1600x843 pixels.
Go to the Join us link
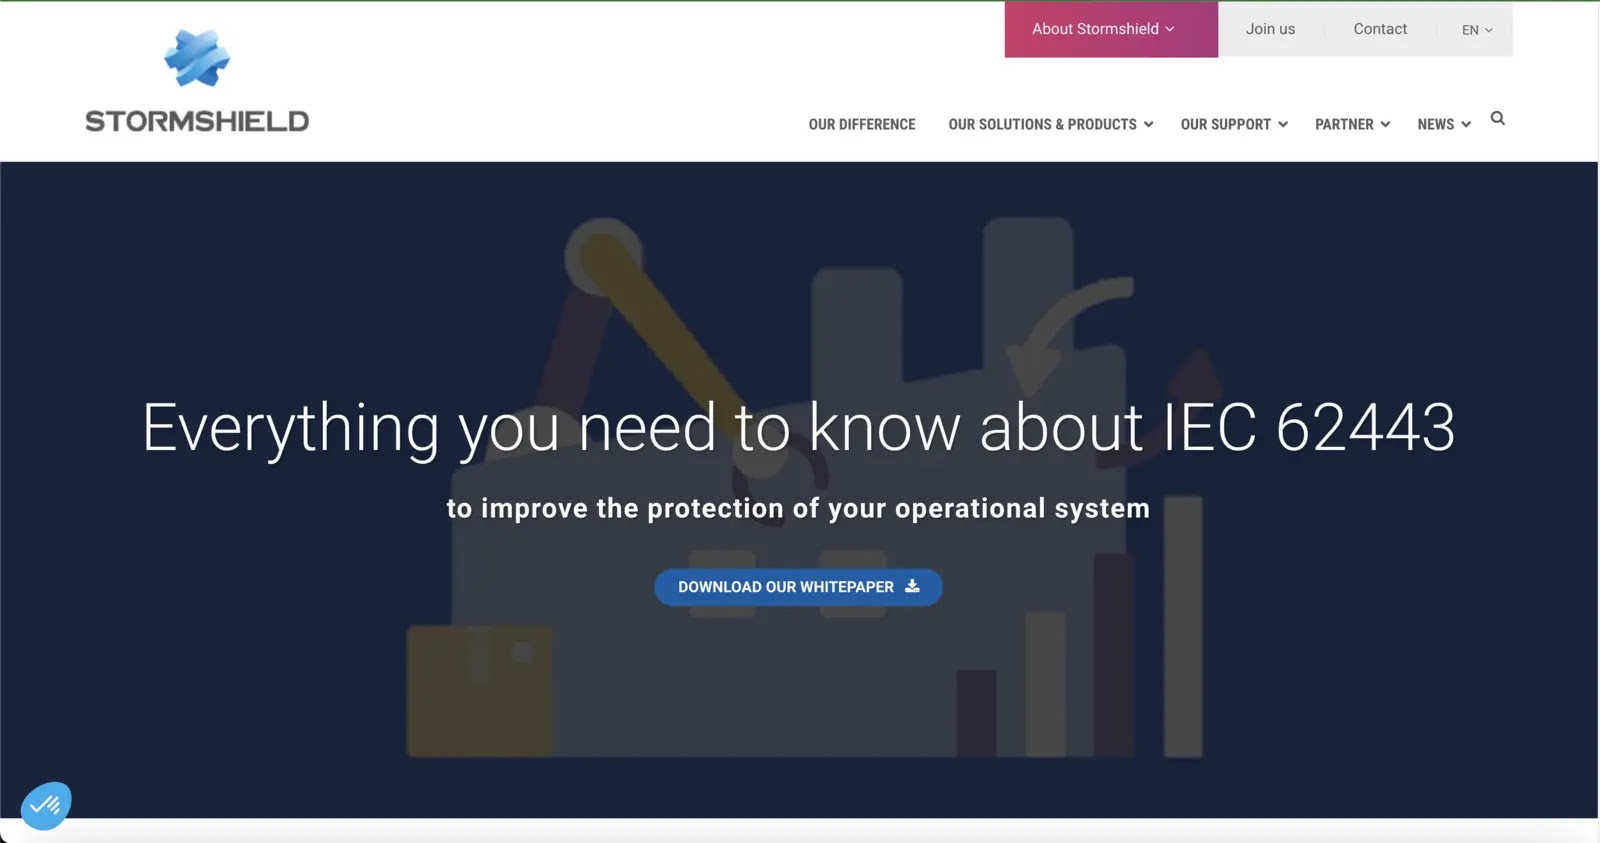pos(1270,29)
